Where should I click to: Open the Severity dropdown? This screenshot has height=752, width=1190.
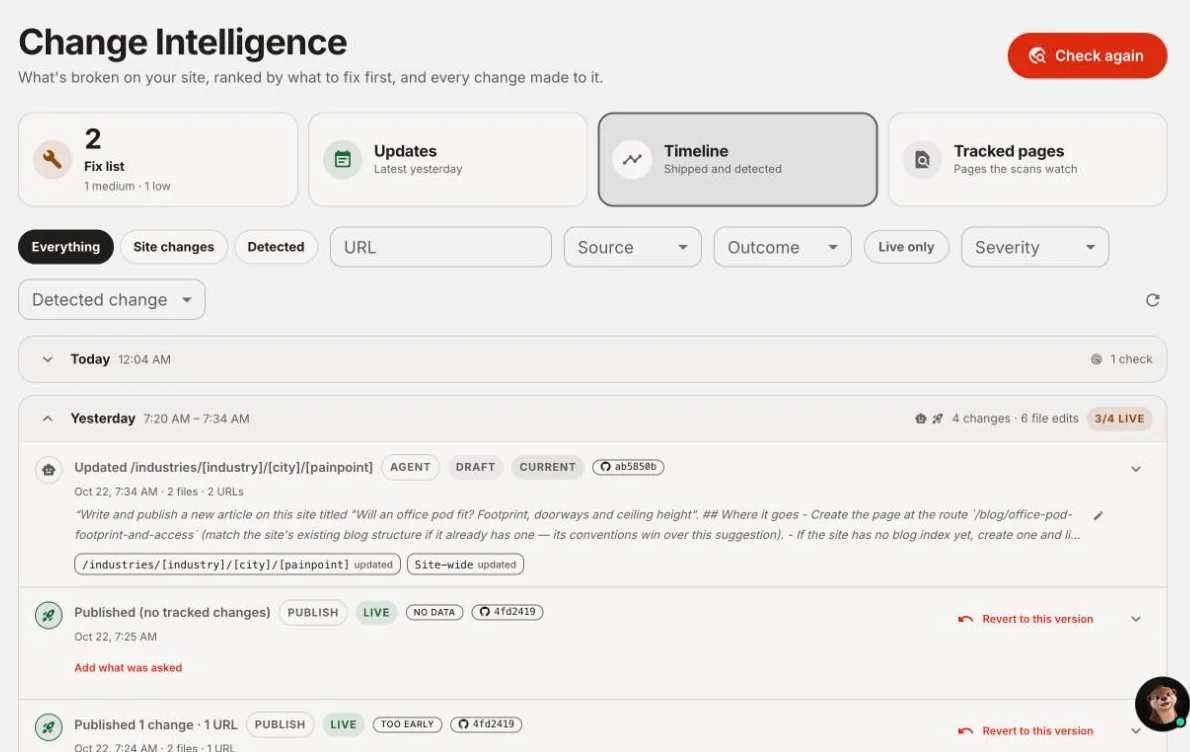pyautogui.click(x=1034, y=247)
